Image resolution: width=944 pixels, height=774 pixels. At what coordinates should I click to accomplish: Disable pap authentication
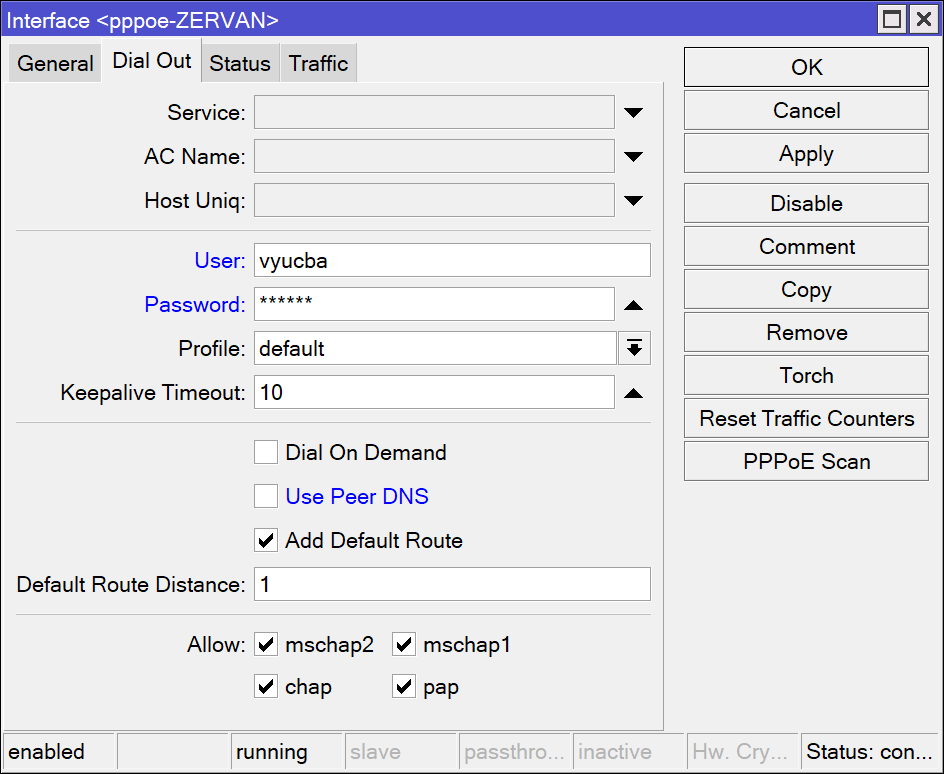click(403, 687)
